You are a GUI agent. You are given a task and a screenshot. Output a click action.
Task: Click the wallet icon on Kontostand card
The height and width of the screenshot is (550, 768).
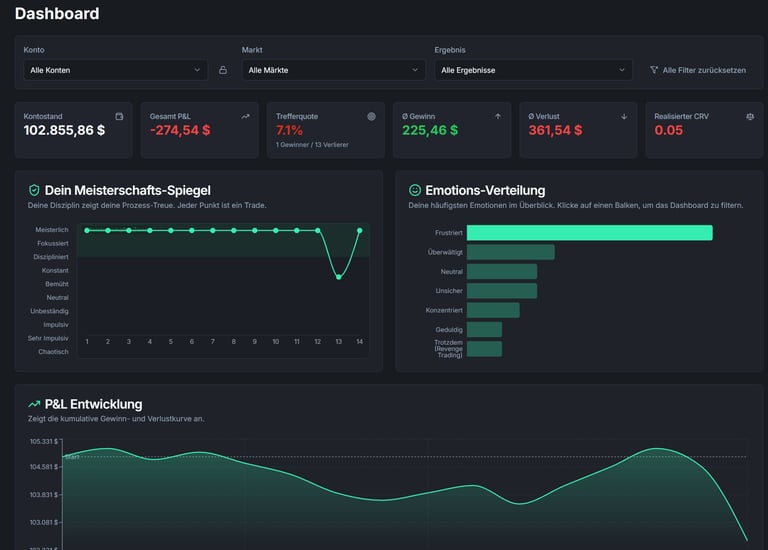tap(119, 117)
